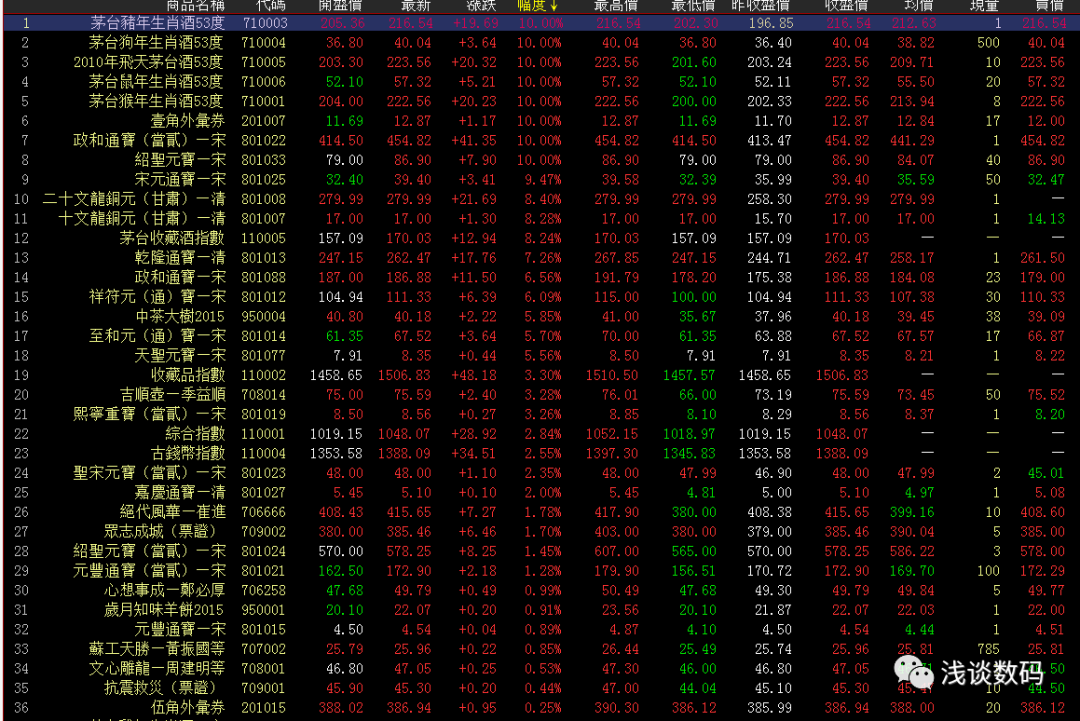Select 抗震救災（票證） row name
The height and width of the screenshot is (721, 1080).
[x=160, y=688]
